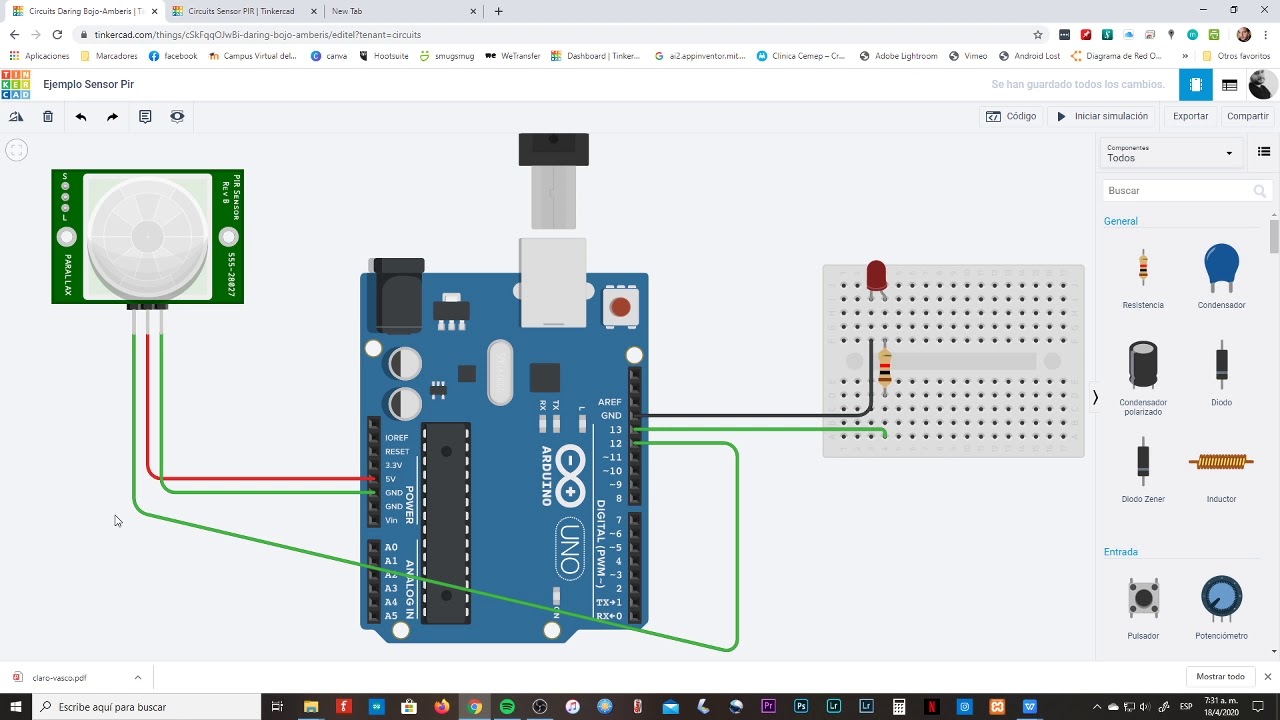Image resolution: width=1280 pixels, height=720 pixels.
Task: Start simulation with Iniciar simulación
Action: (1103, 116)
